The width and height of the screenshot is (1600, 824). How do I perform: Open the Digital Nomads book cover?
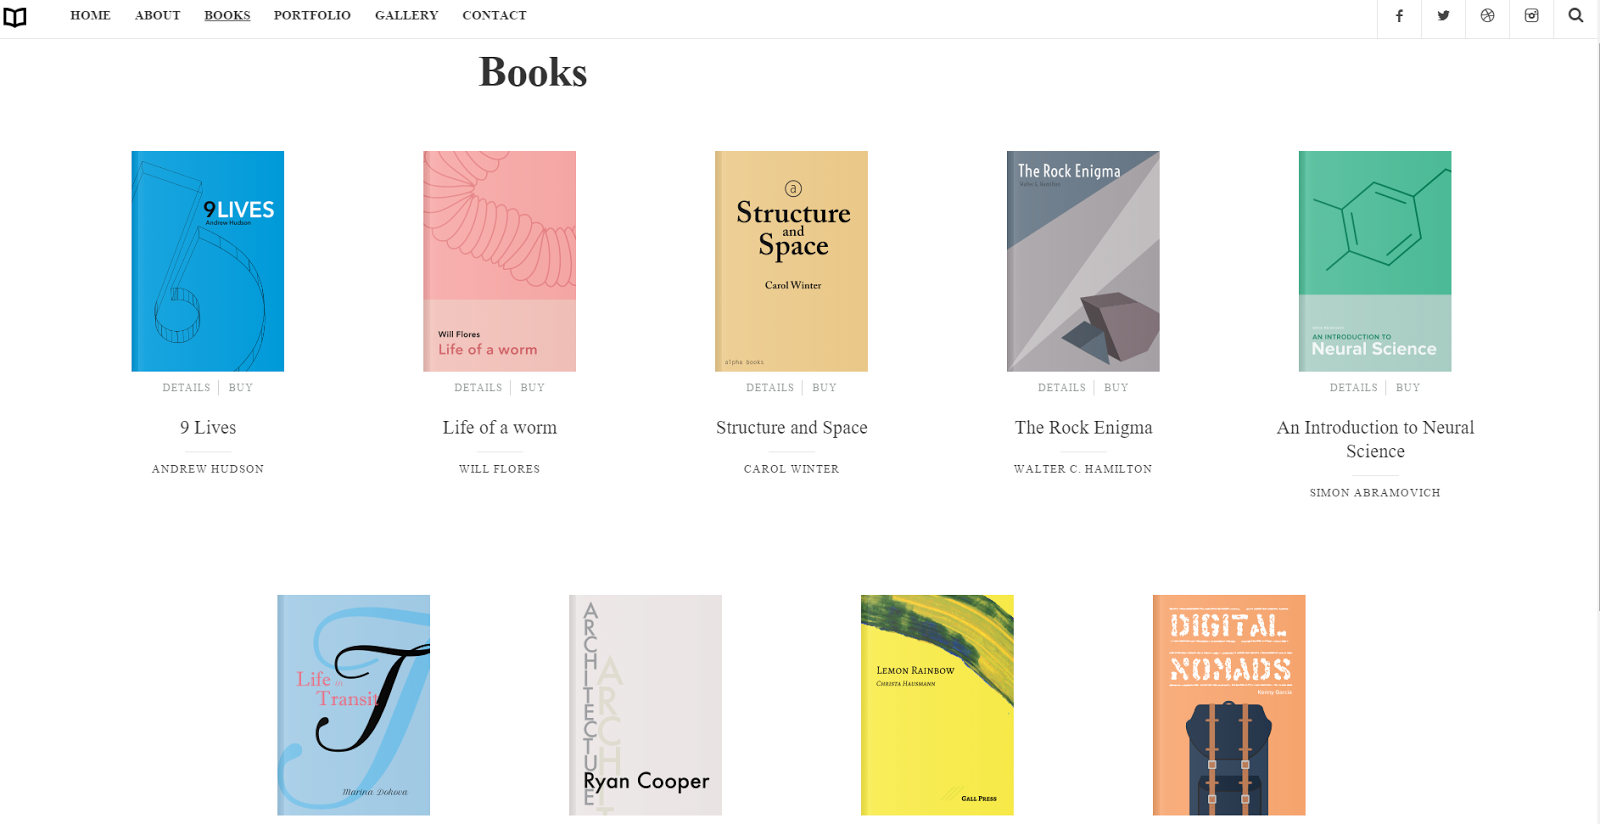[x=1229, y=705]
